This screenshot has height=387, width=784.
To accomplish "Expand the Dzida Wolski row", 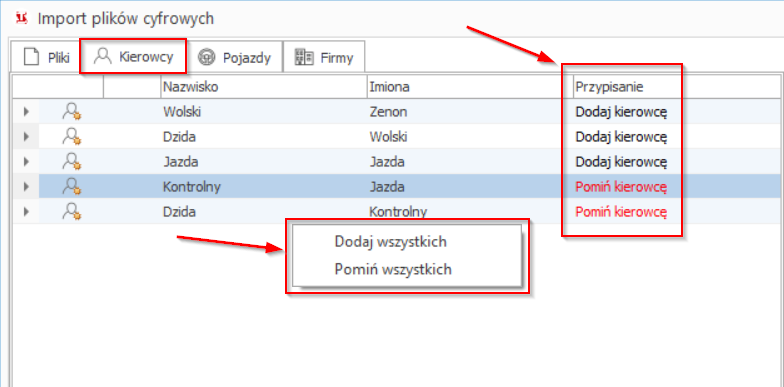I will 26,136.
